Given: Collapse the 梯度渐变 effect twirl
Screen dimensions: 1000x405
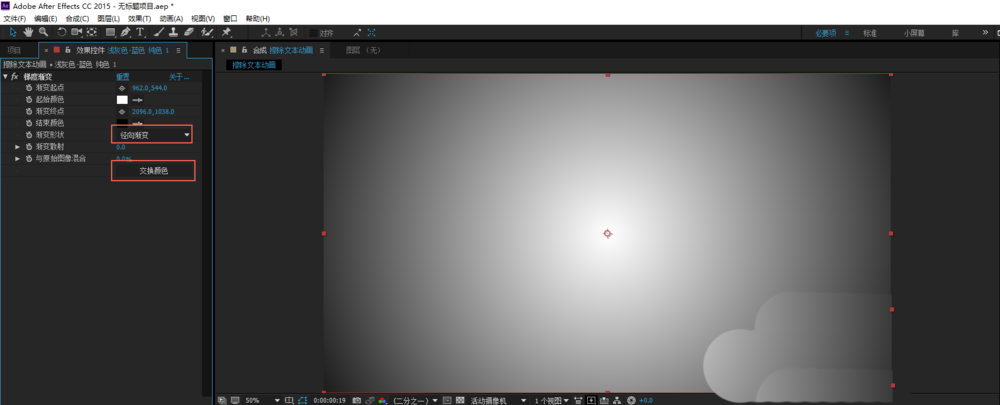Looking at the screenshot, I should point(6,77).
